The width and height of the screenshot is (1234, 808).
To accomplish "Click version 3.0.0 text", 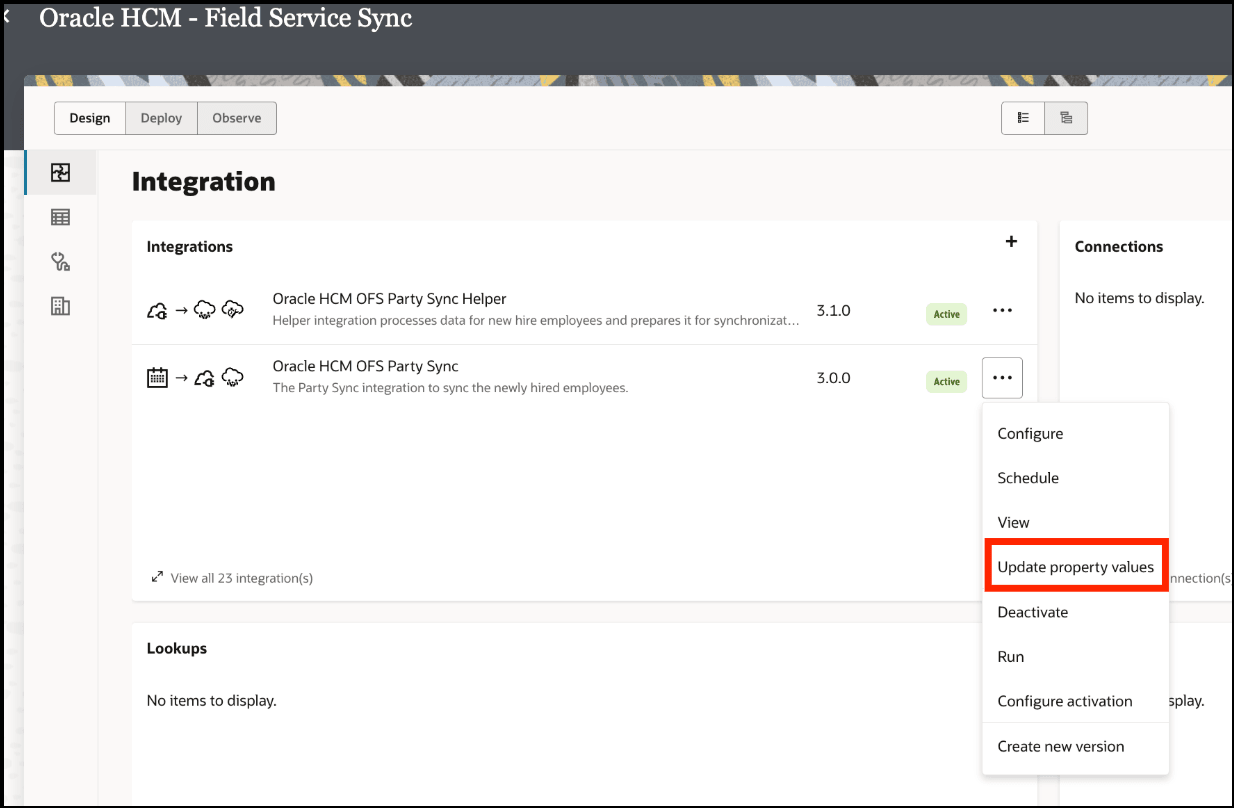I will point(834,378).
